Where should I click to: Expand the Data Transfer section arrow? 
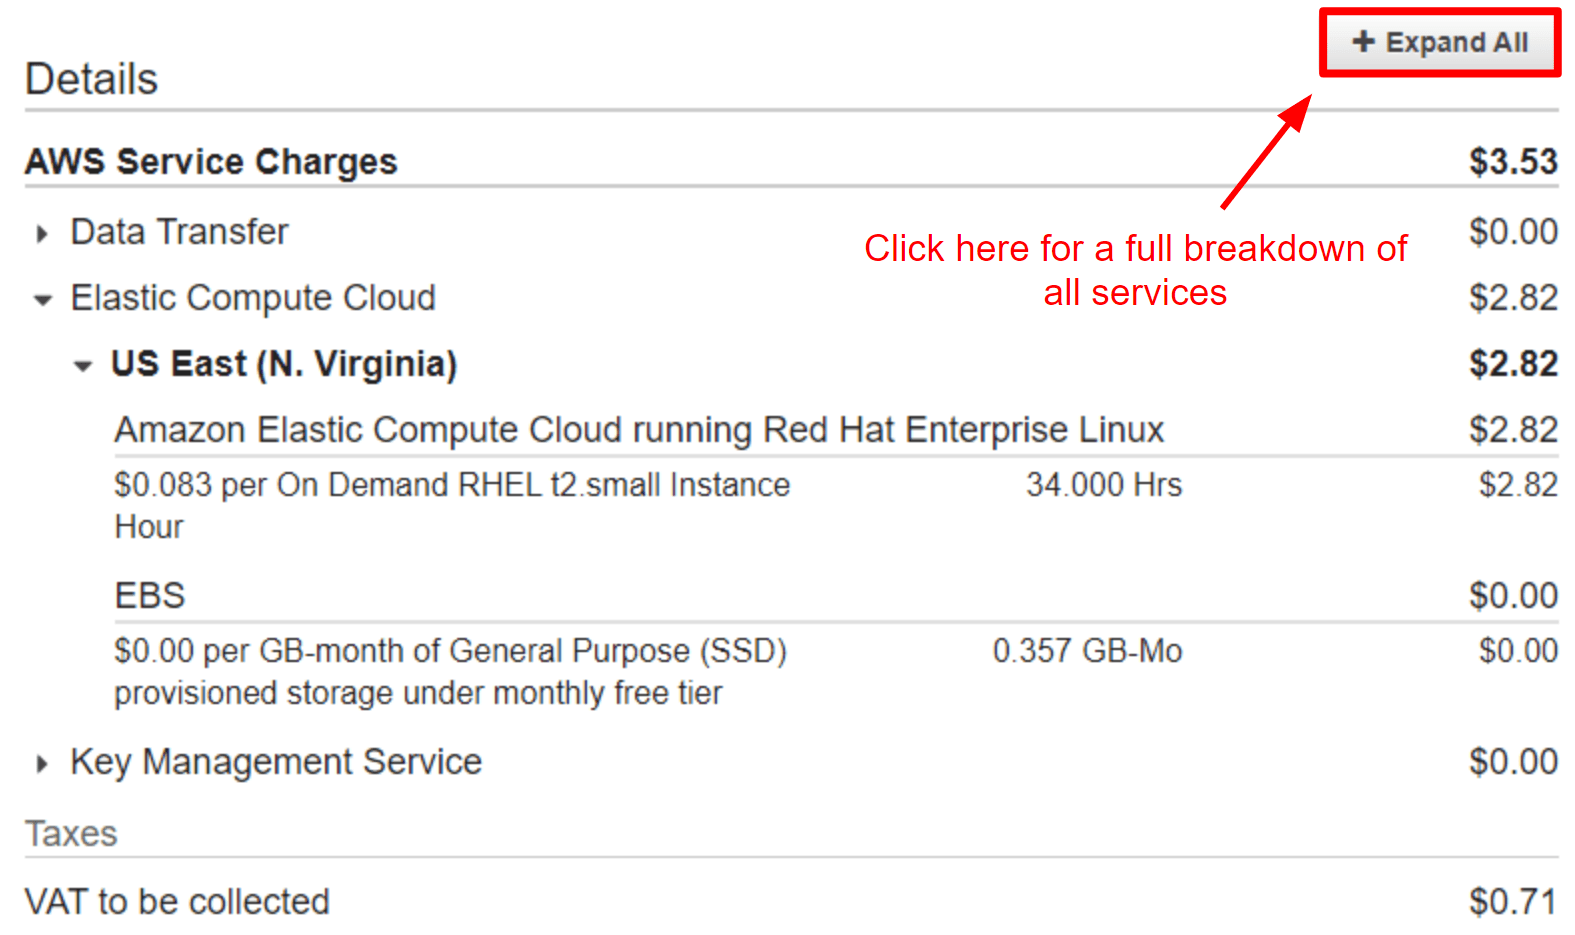pyautogui.click(x=41, y=234)
